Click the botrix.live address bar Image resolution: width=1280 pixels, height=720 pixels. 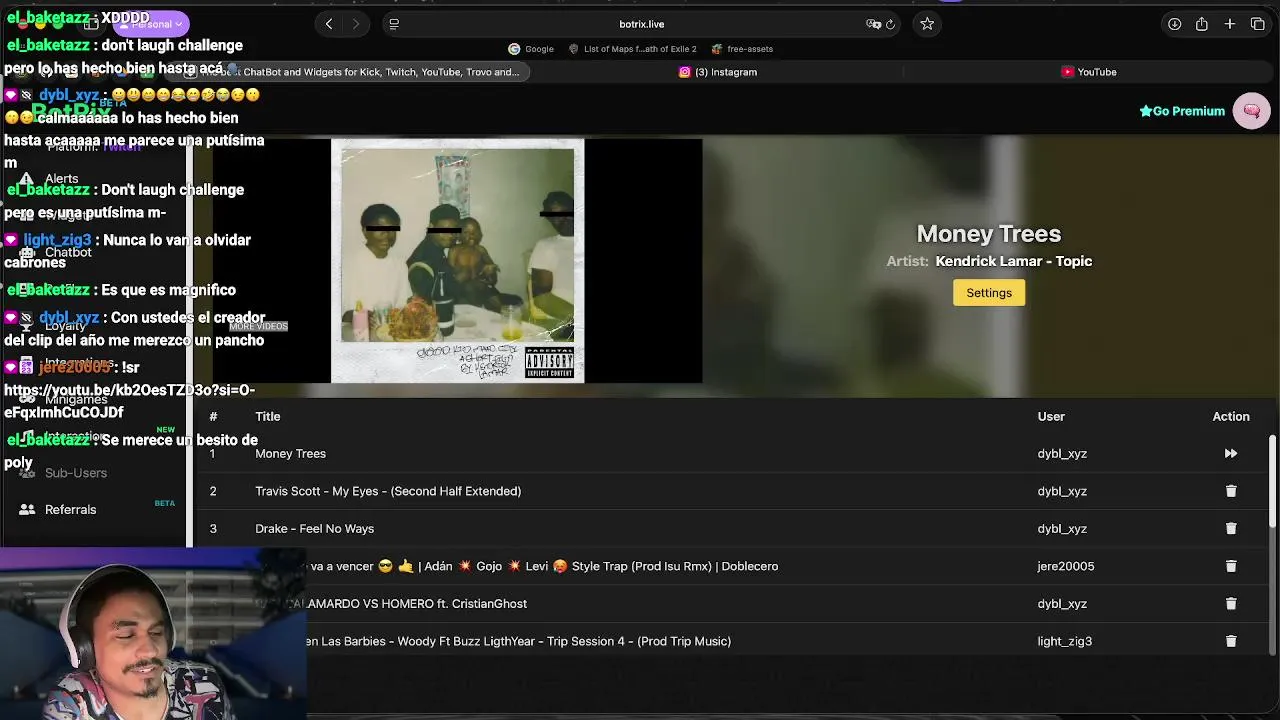click(641, 24)
